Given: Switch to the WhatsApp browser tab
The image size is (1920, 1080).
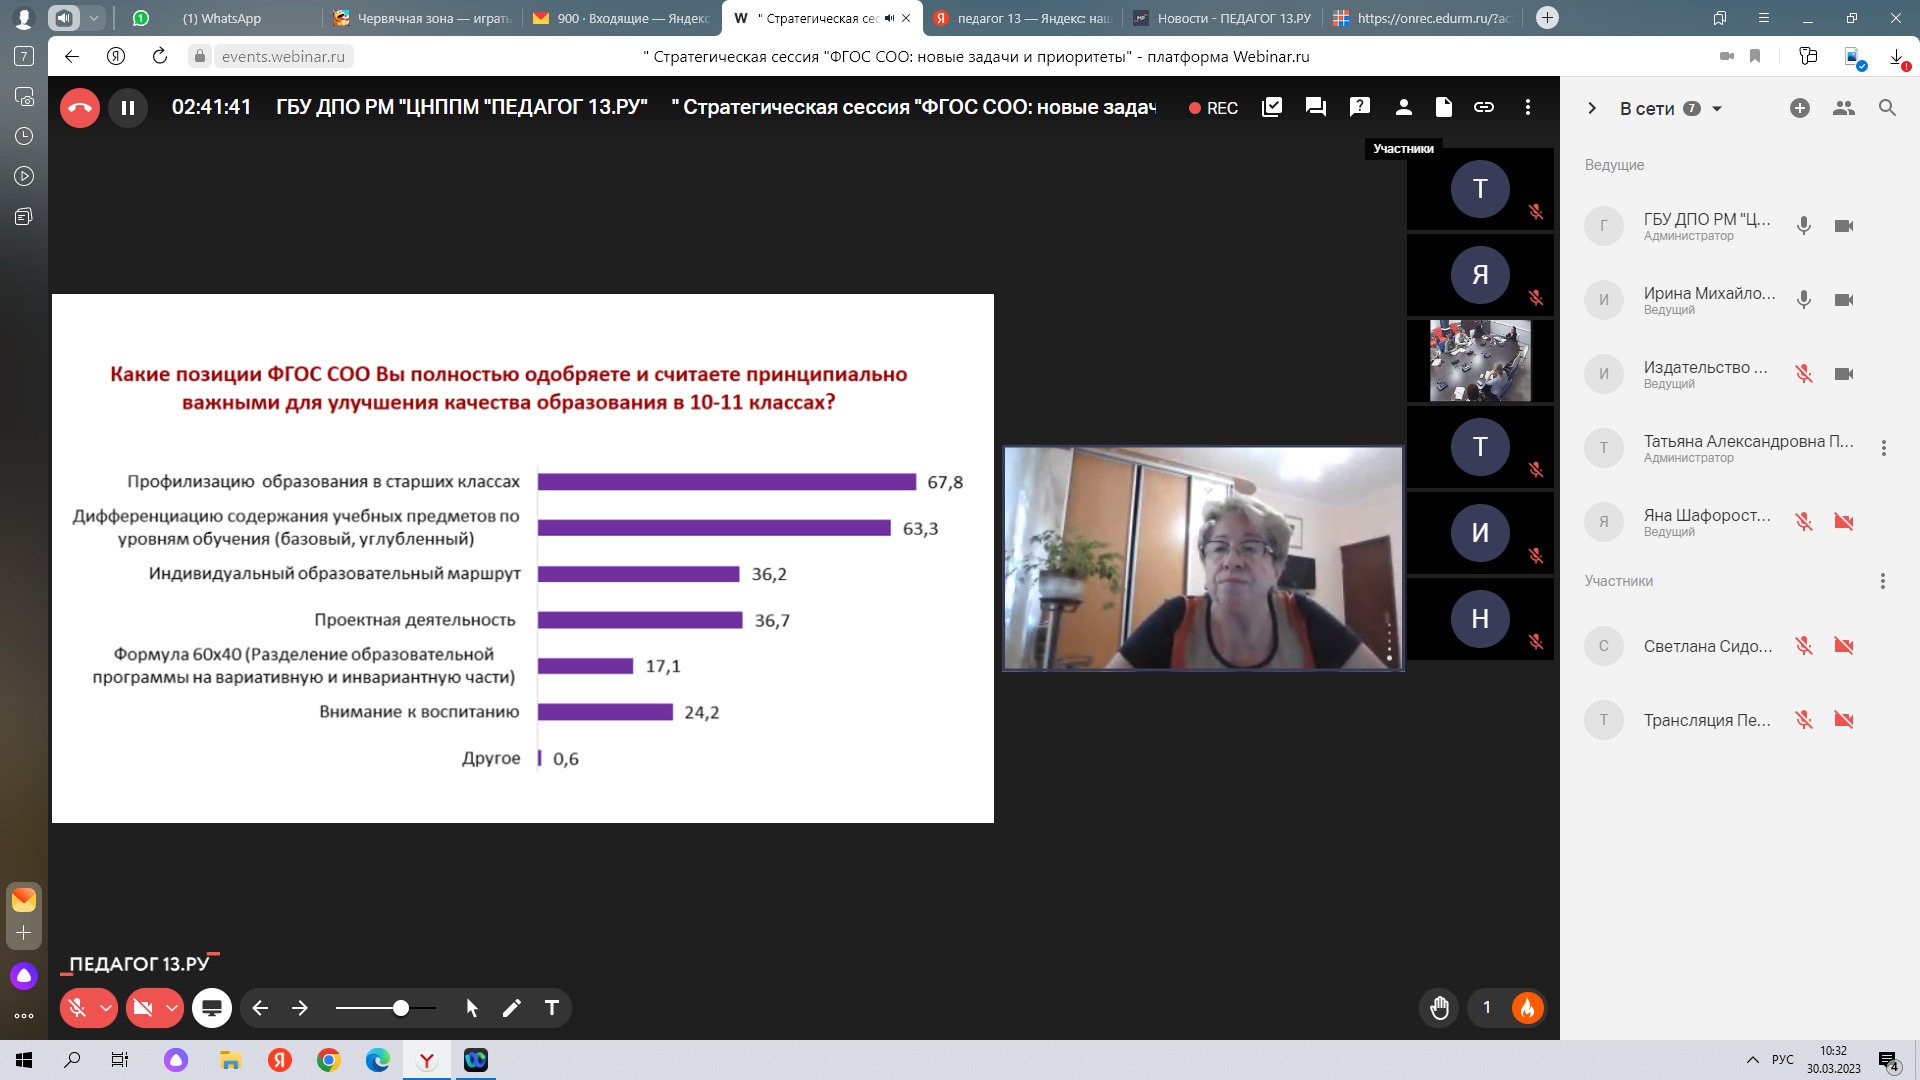Looking at the screenshot, I should (x=221, y=18).
